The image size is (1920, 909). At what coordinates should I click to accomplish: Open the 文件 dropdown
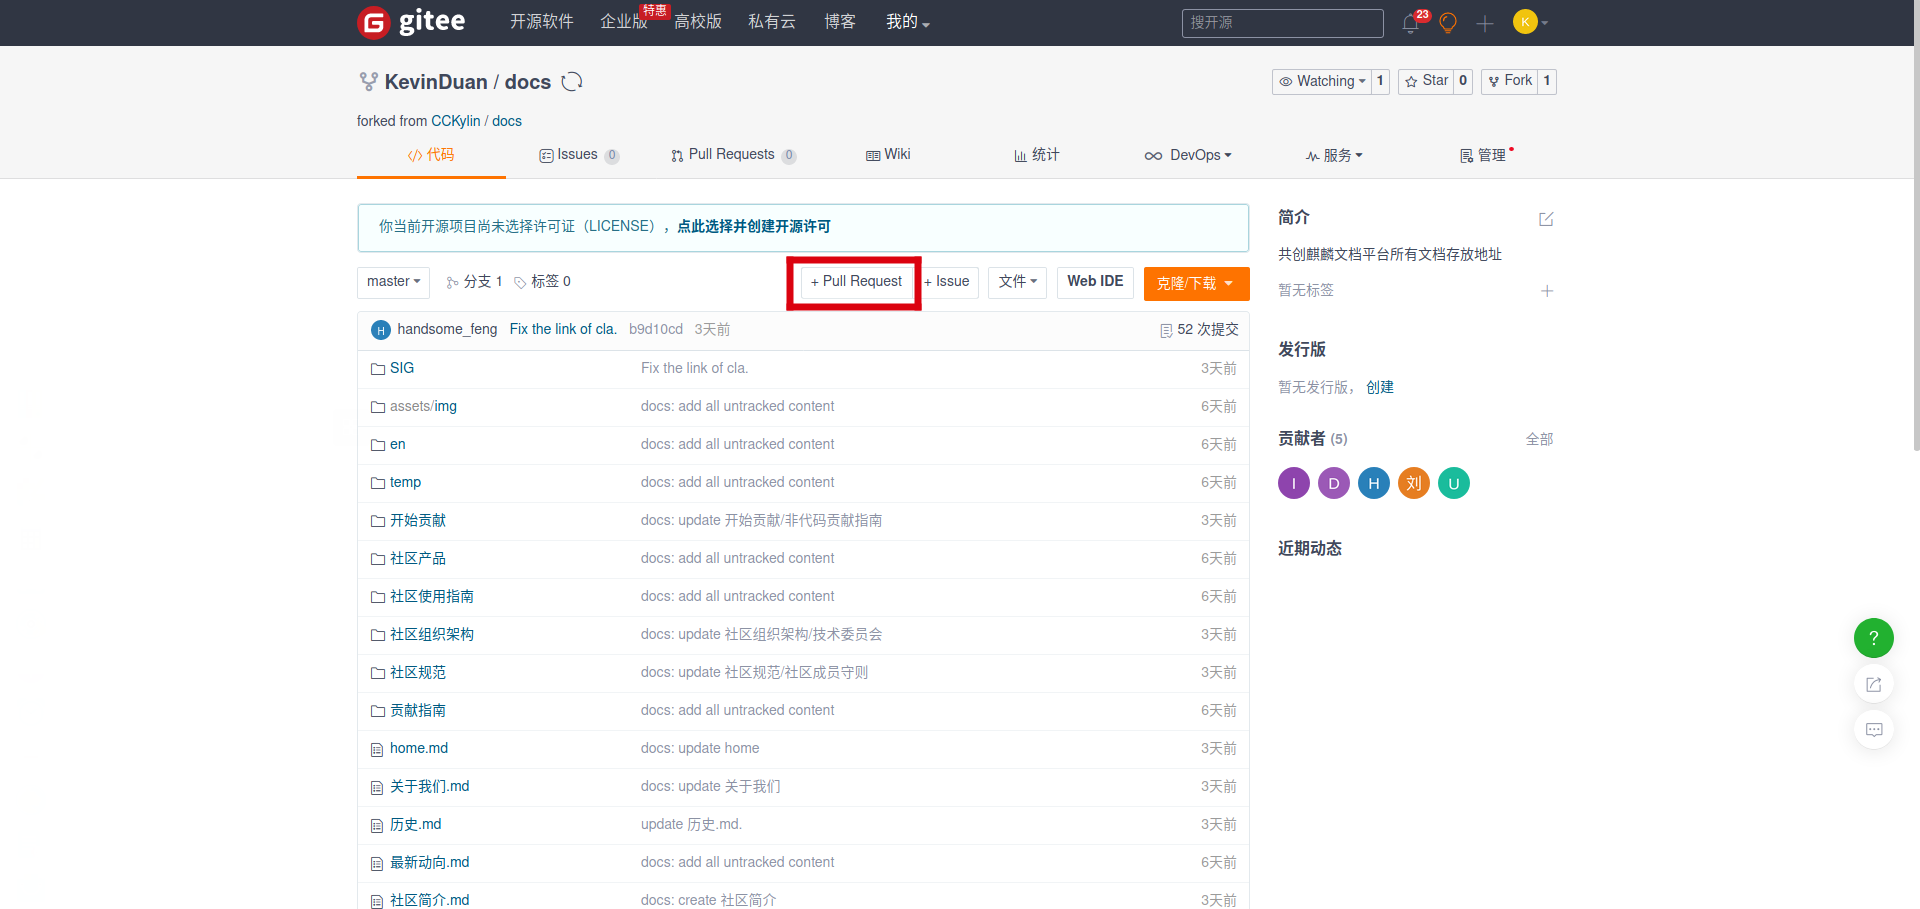click(1017, 282)
